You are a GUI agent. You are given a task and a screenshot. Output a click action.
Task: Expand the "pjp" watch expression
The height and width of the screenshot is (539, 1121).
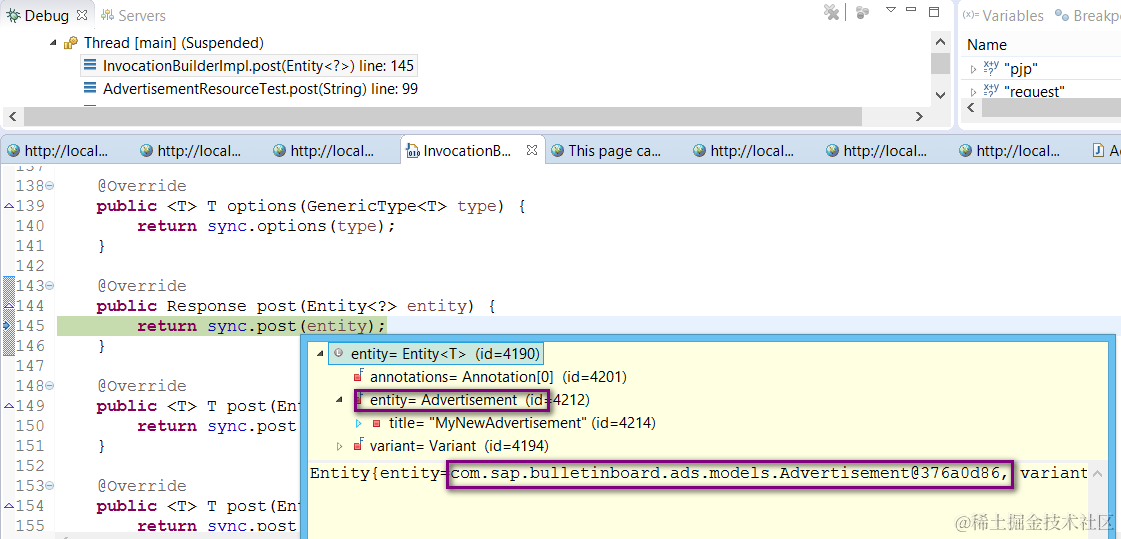point(973,69)
